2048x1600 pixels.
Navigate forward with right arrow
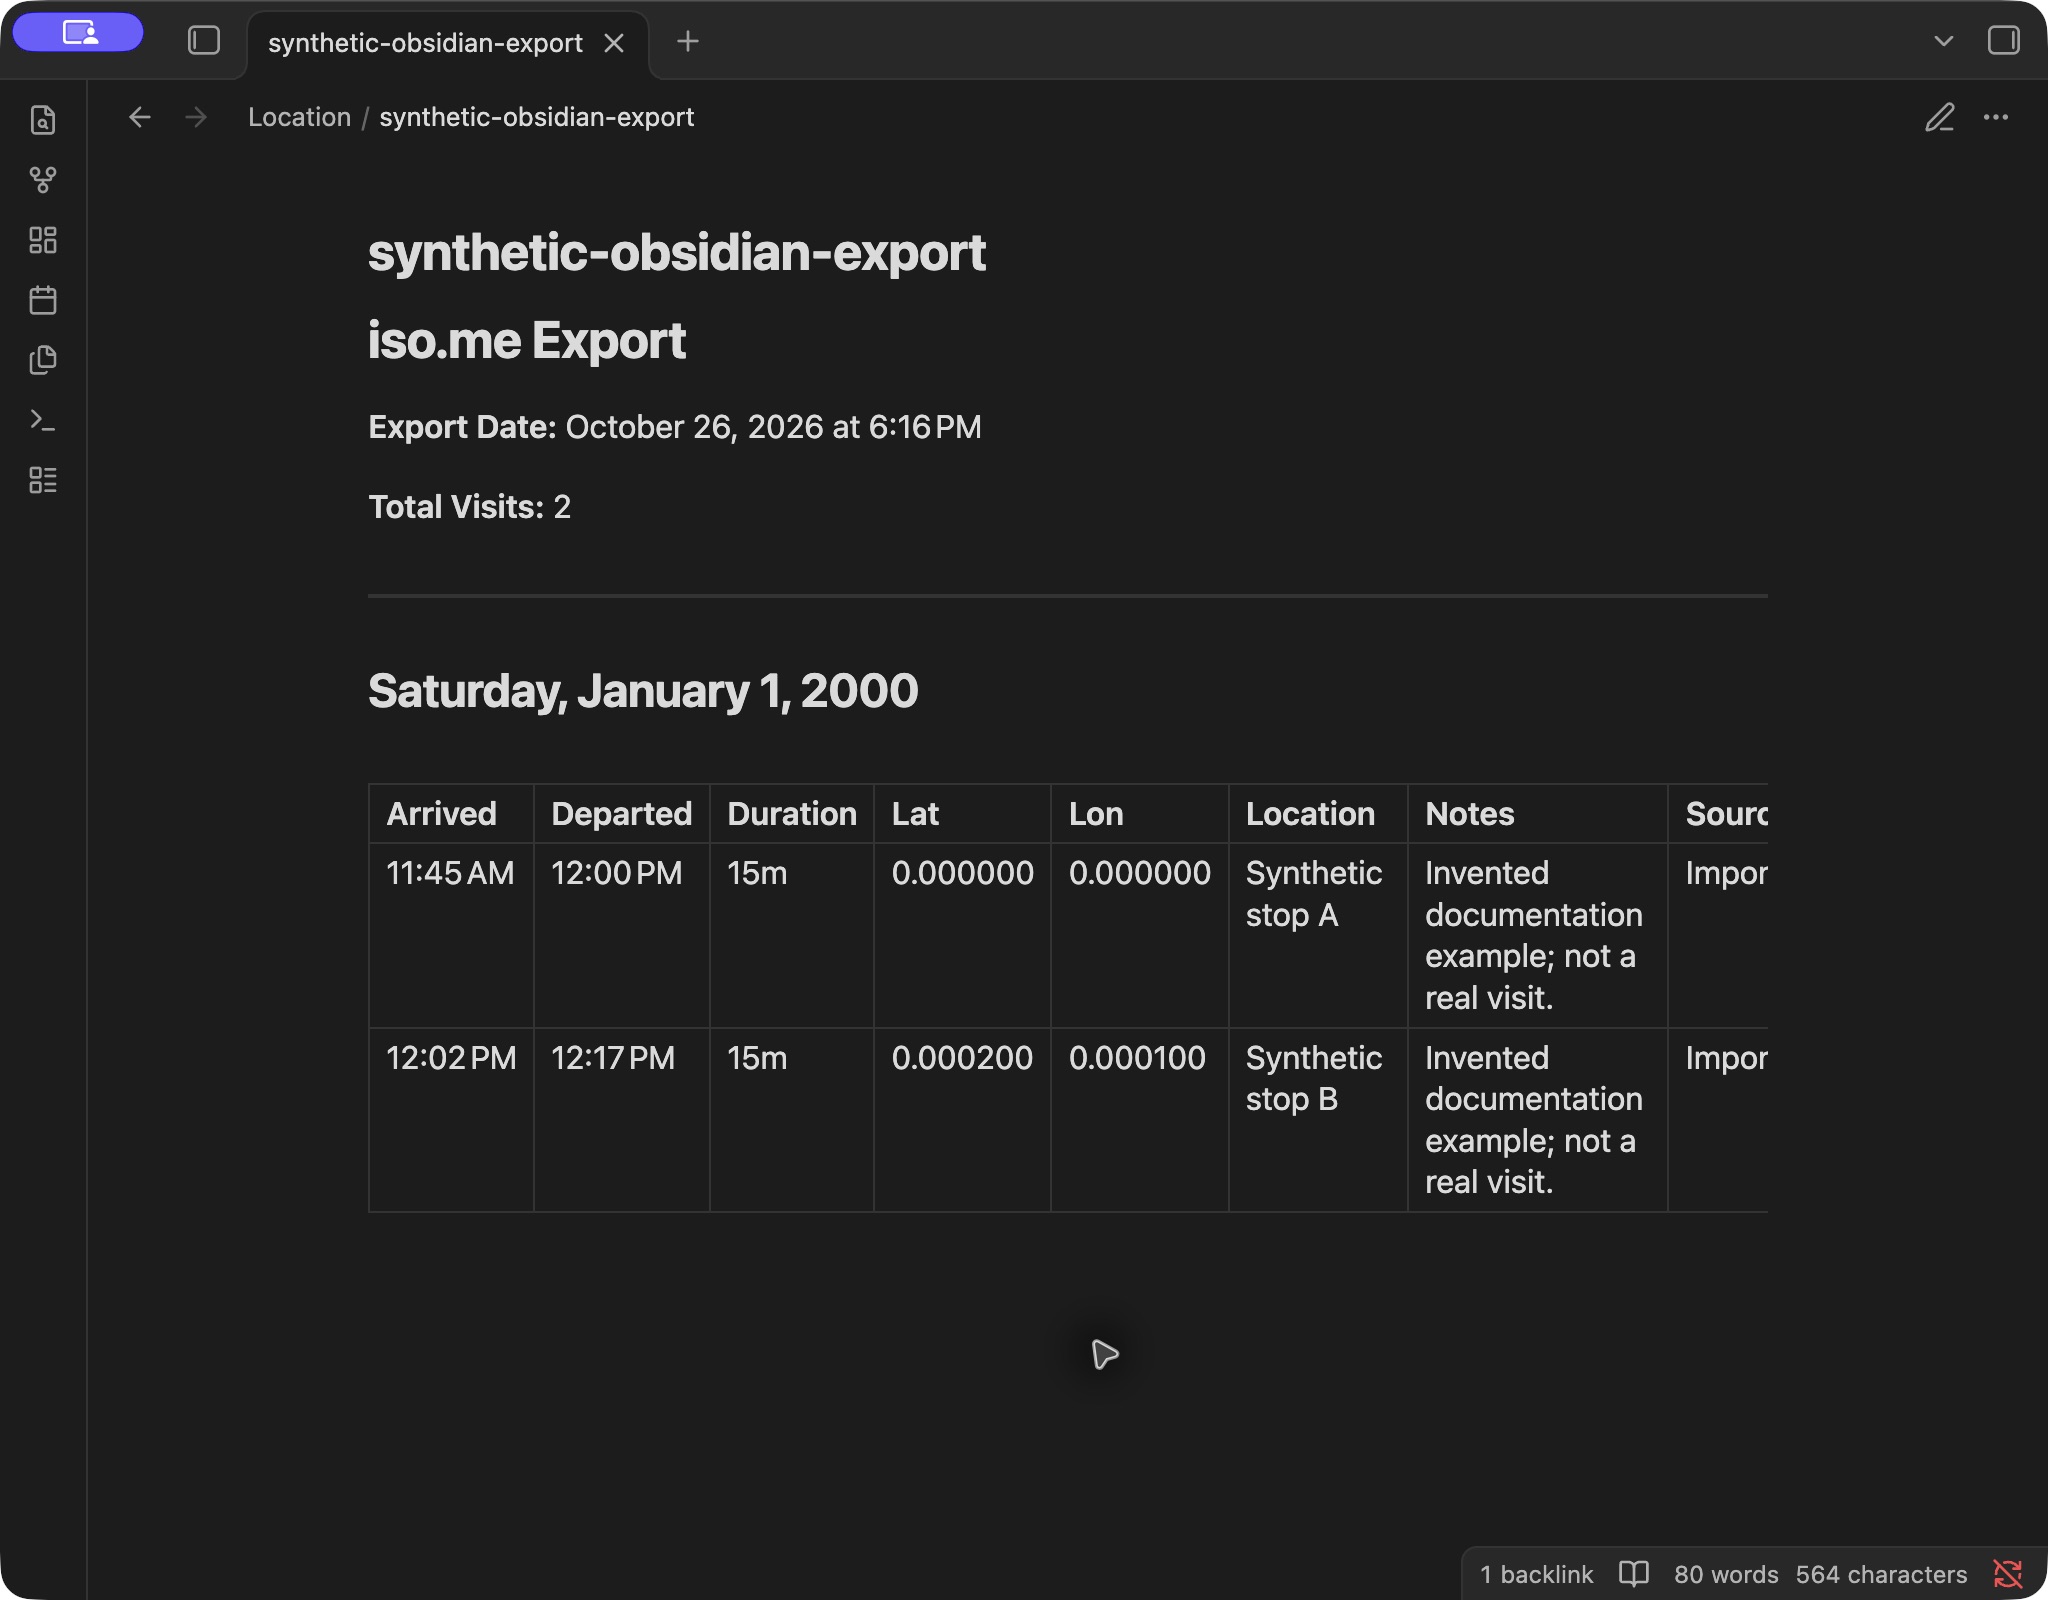(196, 117)
